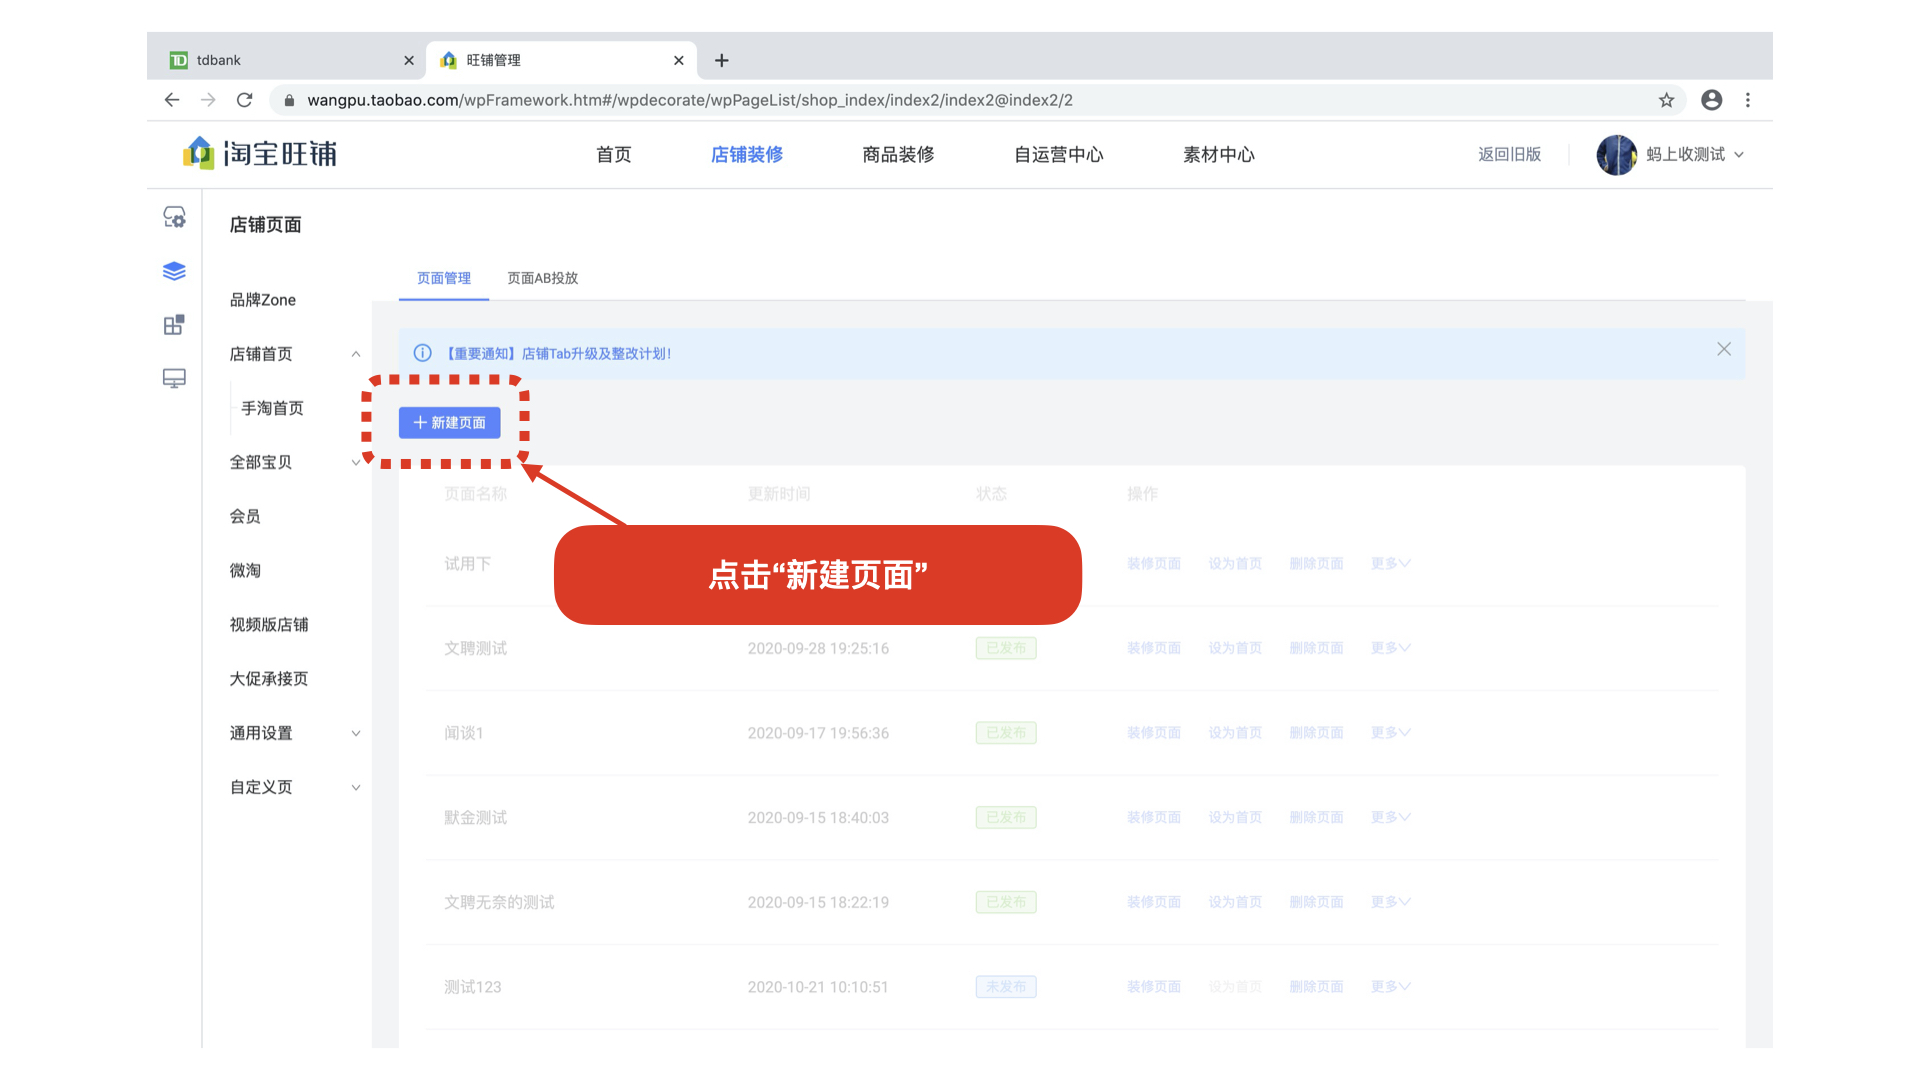This screenshot has width=1920, height=1080.
Task: Open the 更多 dropdown for 文聘测试
Action: point(1390,647)
